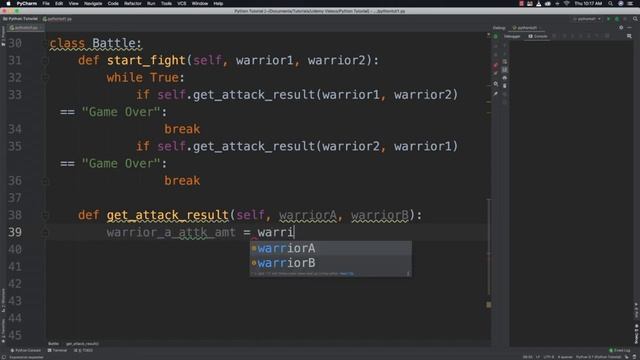Collapse the start_fight method at line 31
The width and height of the screenshot is (640, 360).
click(45, 61)
